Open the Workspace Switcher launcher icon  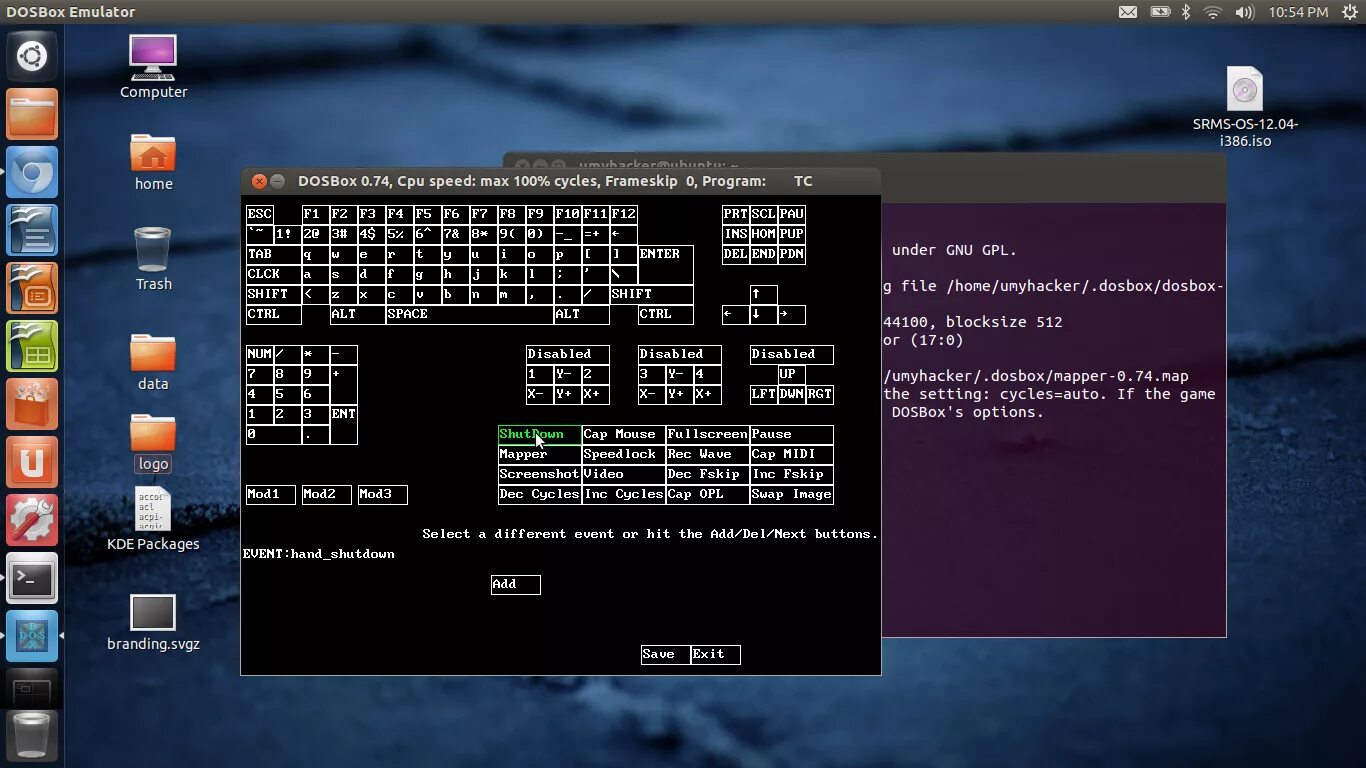tap(32, 689)
